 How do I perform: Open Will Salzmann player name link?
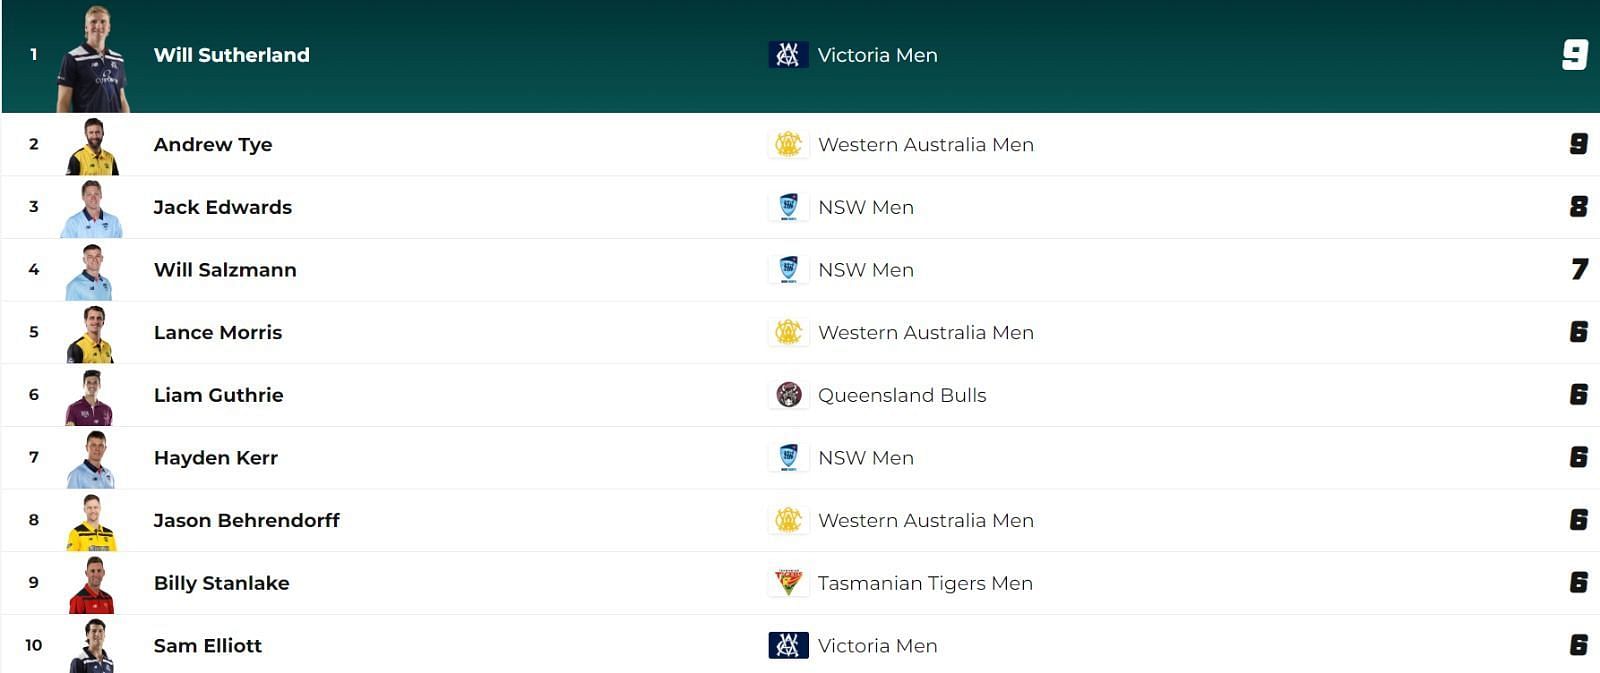[x=225, y=270]
